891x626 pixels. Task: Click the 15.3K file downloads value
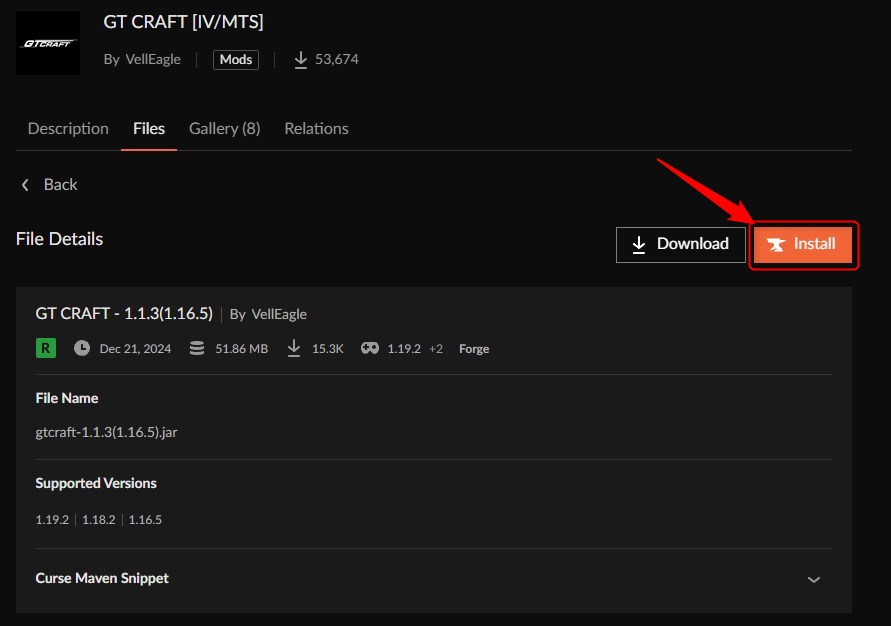coord(328,349)
